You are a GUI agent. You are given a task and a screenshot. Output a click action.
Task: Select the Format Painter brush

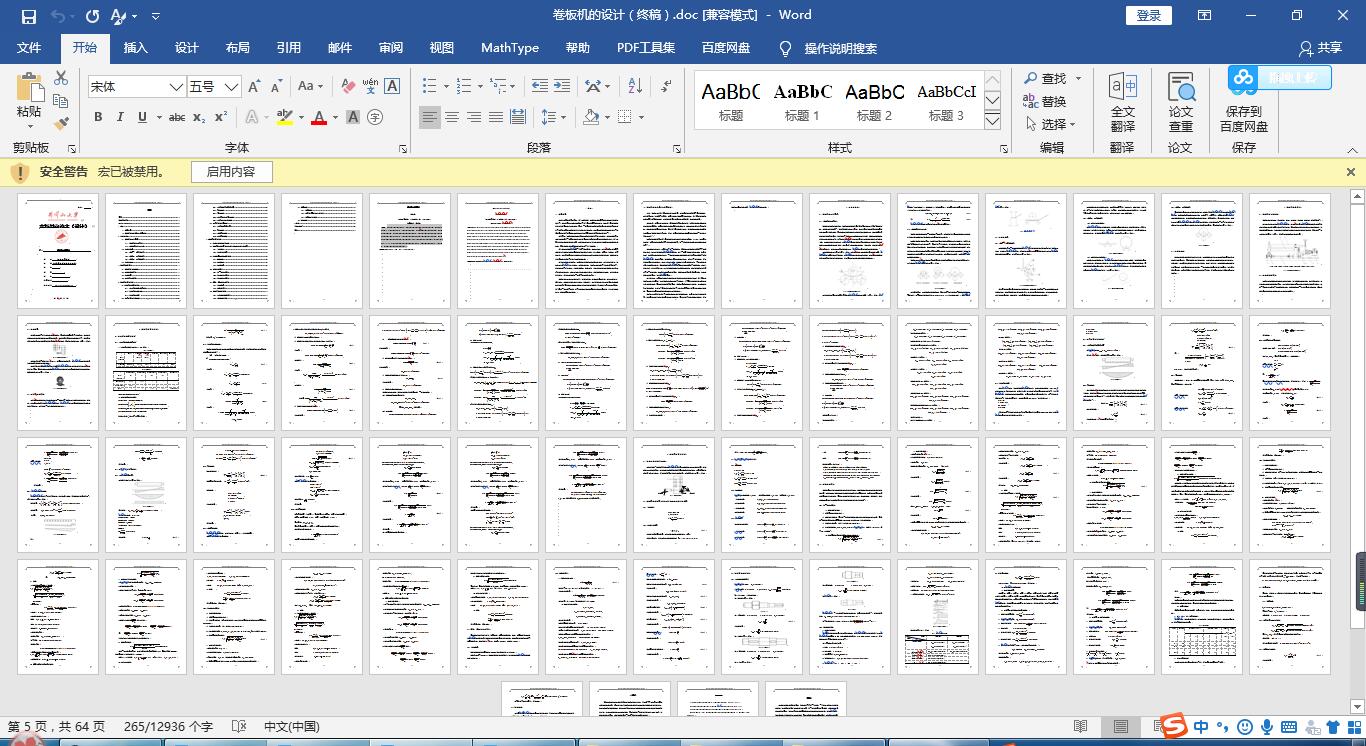(x=61, y=123)
